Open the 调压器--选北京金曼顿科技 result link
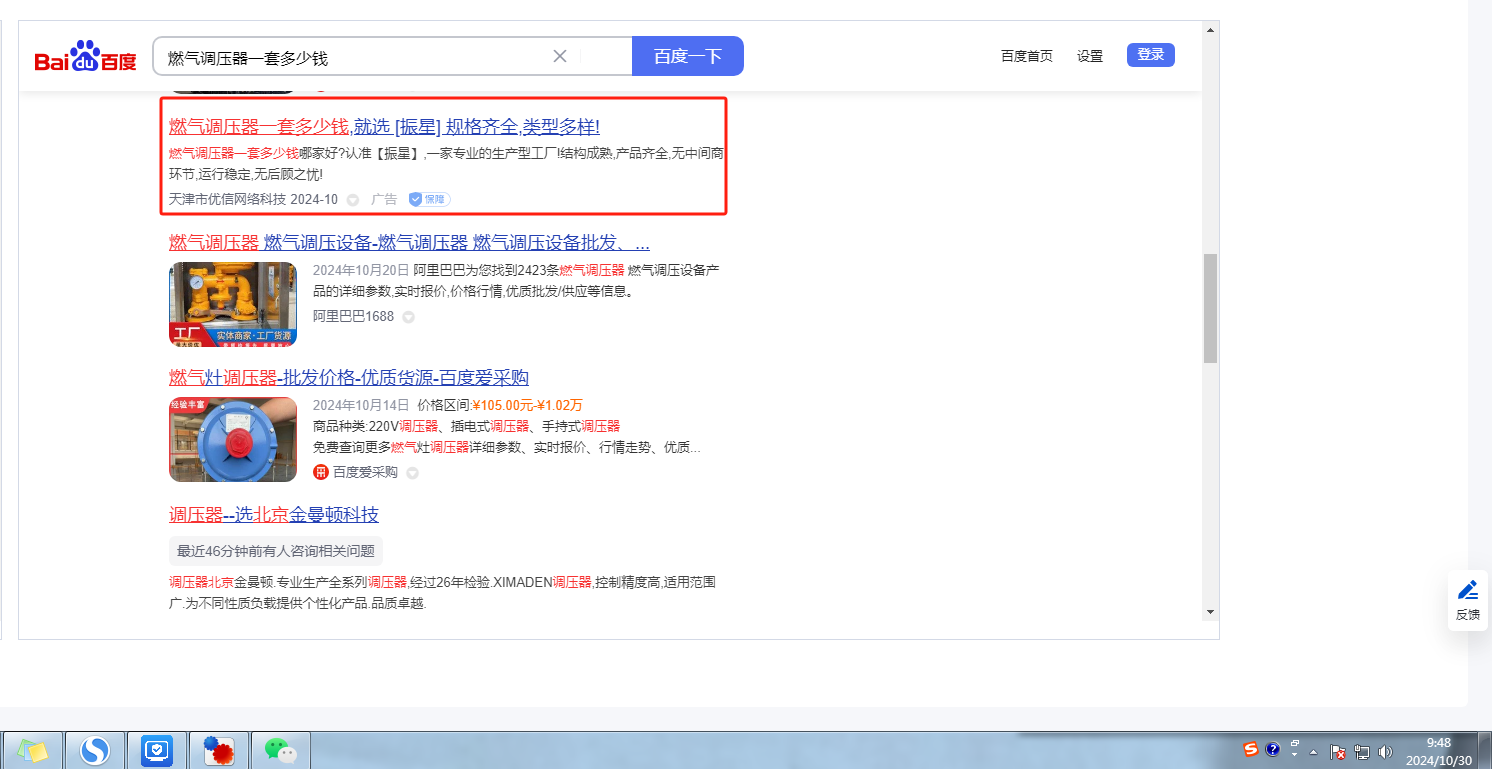The height and width of the screenshot is (769, 1492). point(274,515)
